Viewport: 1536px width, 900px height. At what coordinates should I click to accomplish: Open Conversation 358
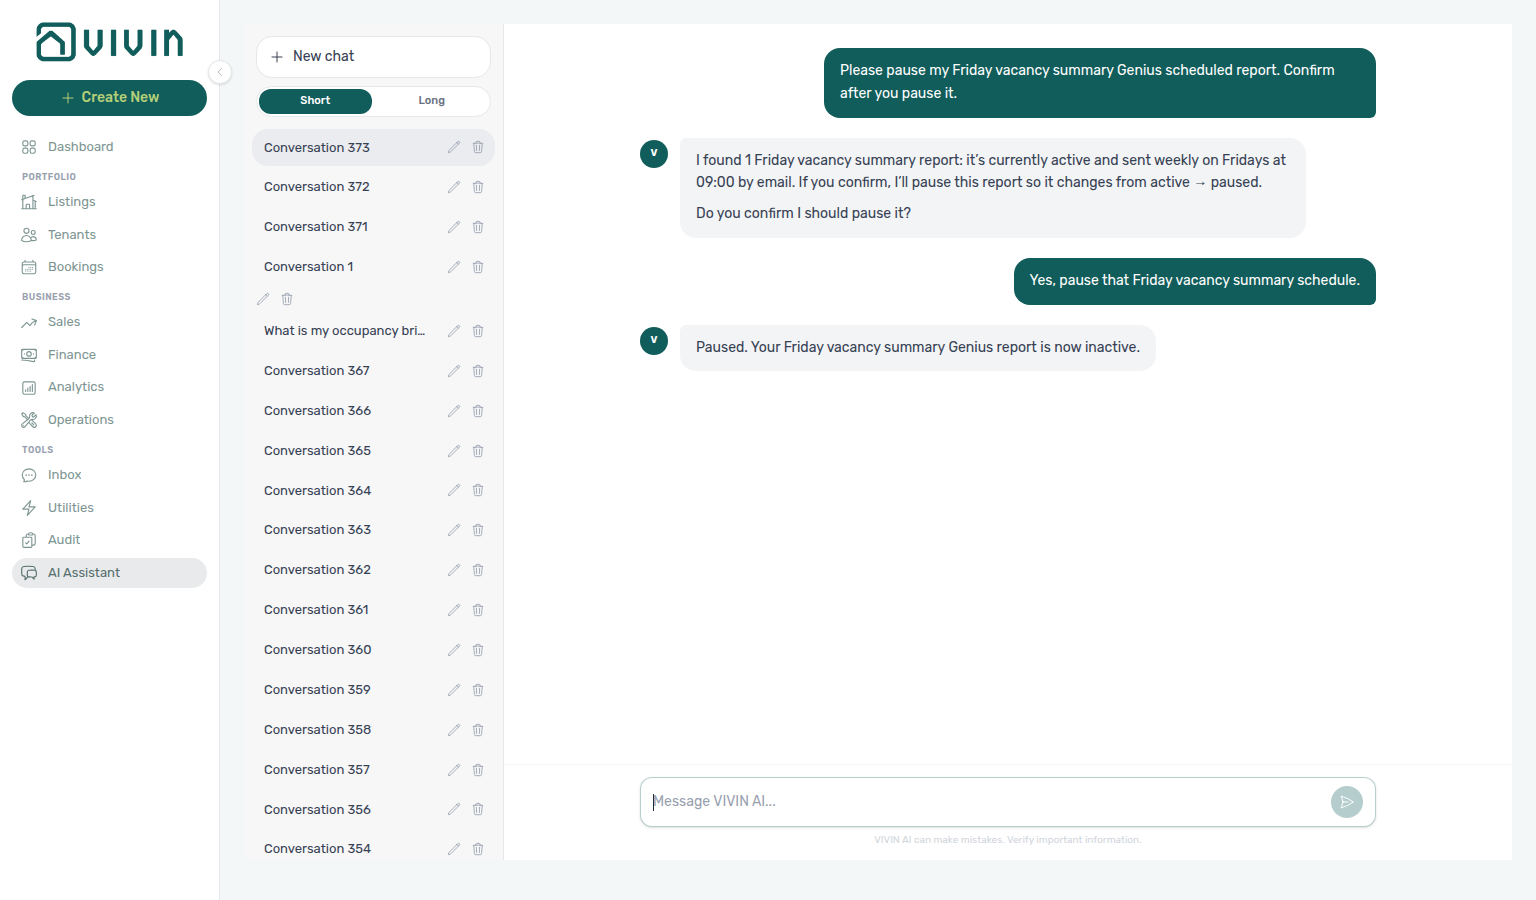pos(373,730)
